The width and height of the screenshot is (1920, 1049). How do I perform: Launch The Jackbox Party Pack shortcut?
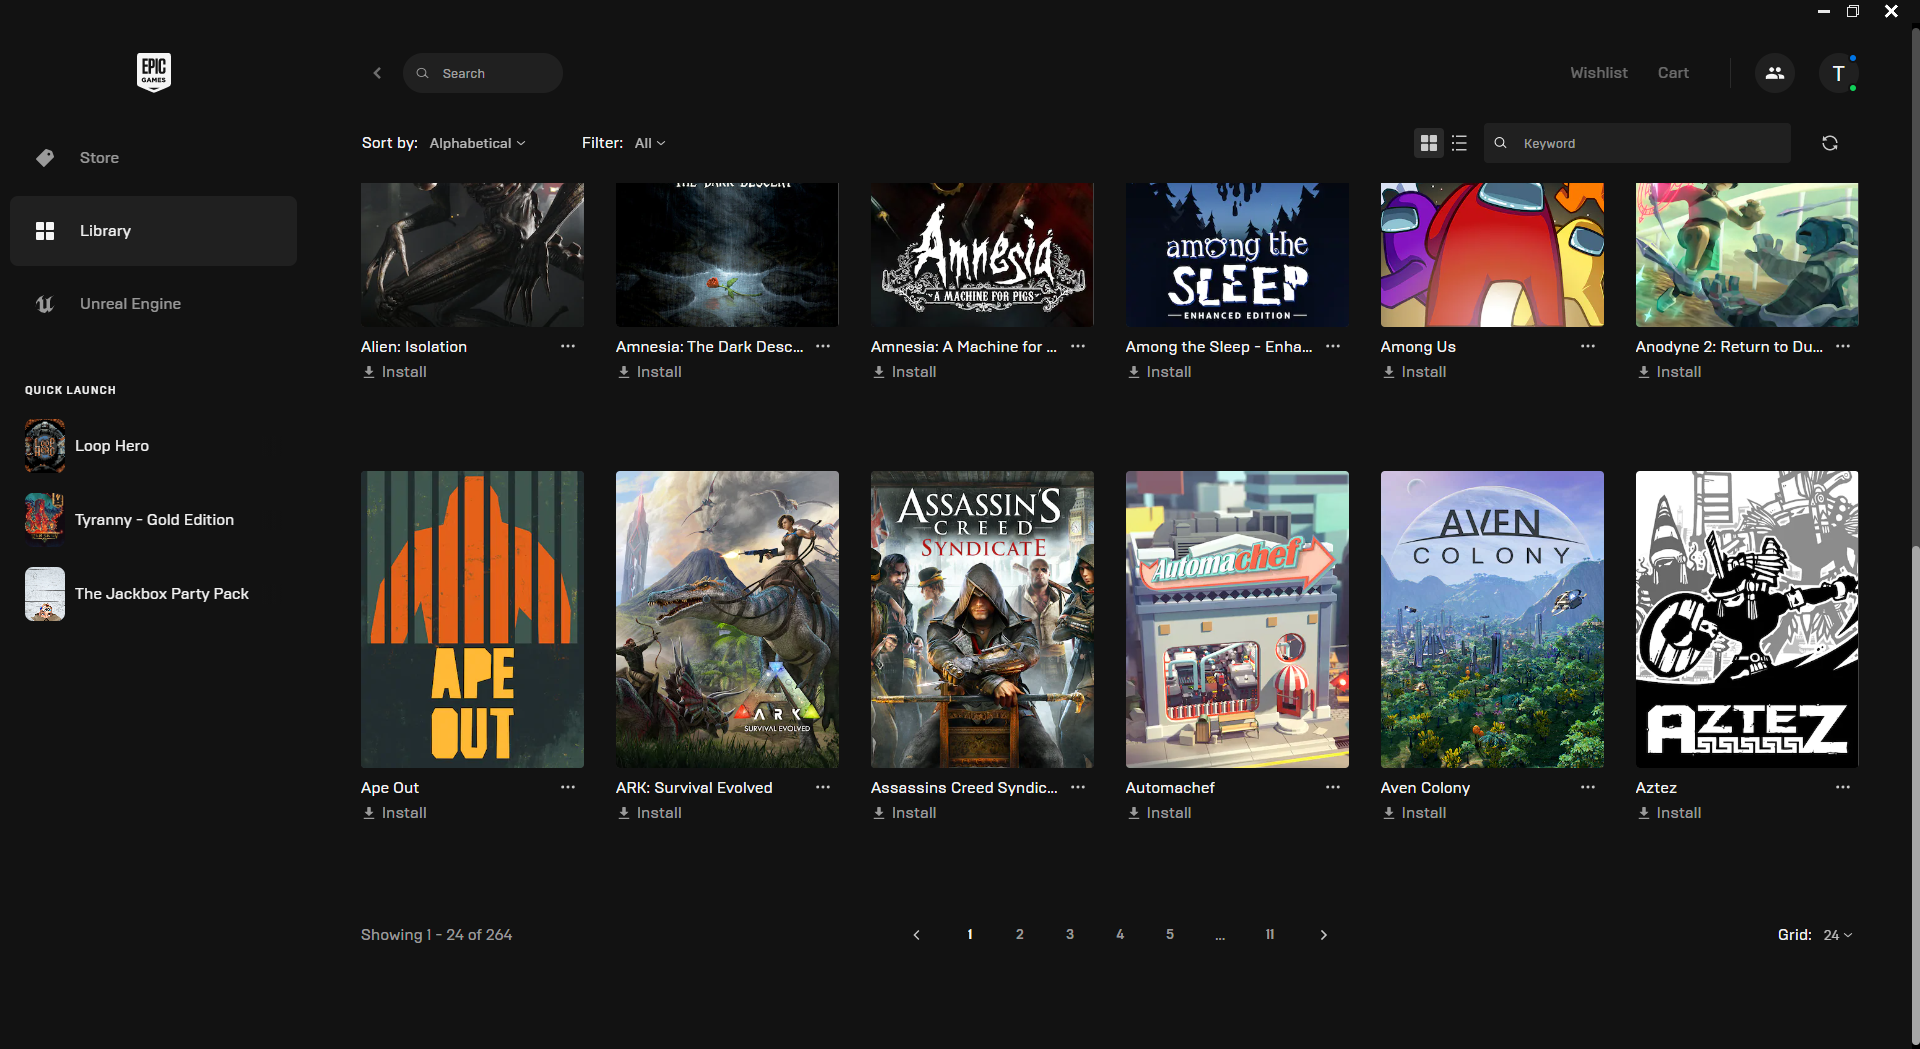point(137,594)
